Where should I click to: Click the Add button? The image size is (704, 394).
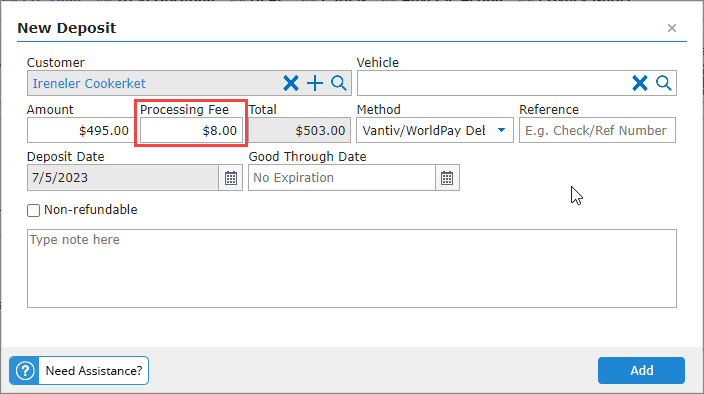tap(641, 370)
